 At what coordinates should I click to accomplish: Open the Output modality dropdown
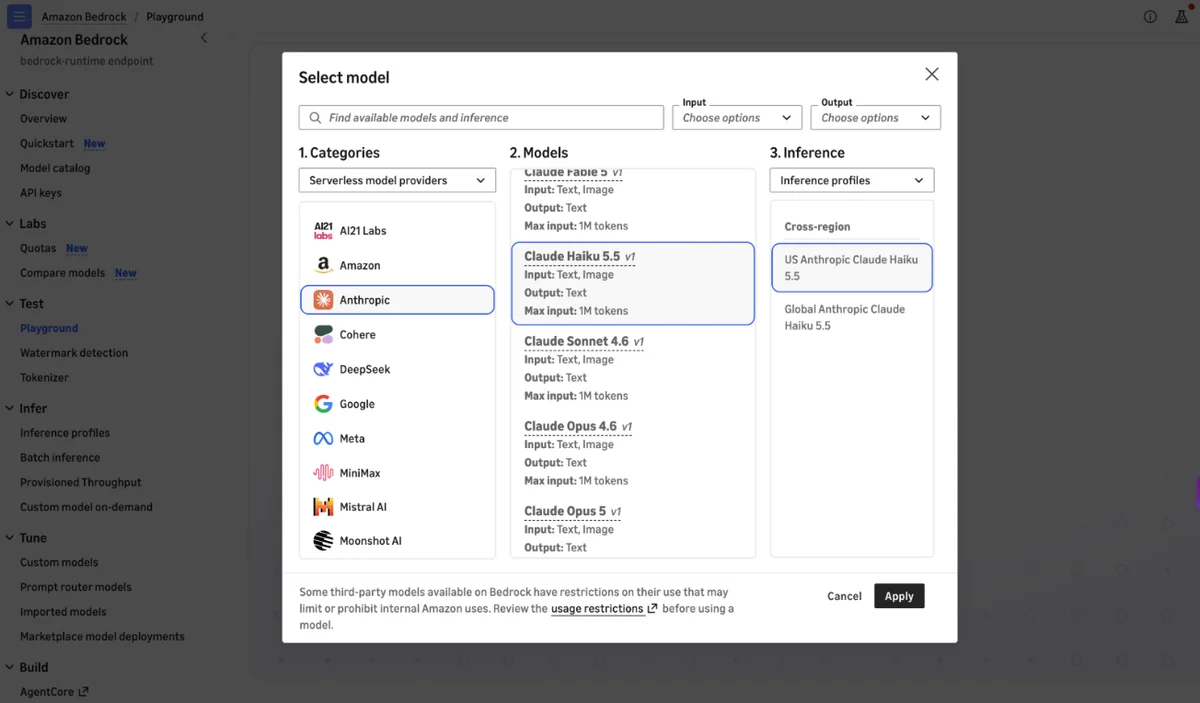875,118
